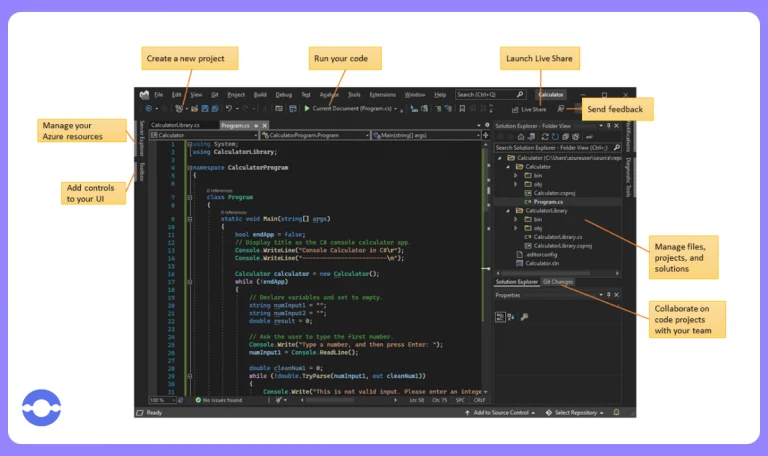
Task: Click the Collapse All icon in Solution Explorer
Action: (565, 137)
